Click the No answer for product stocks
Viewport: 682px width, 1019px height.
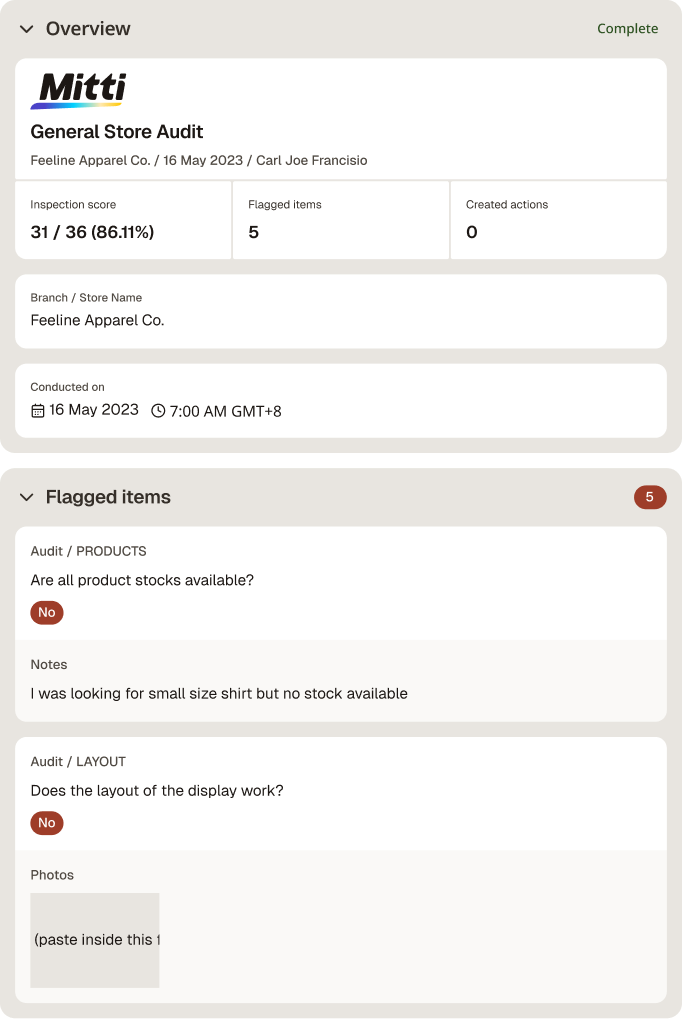(x=47, y=613)
